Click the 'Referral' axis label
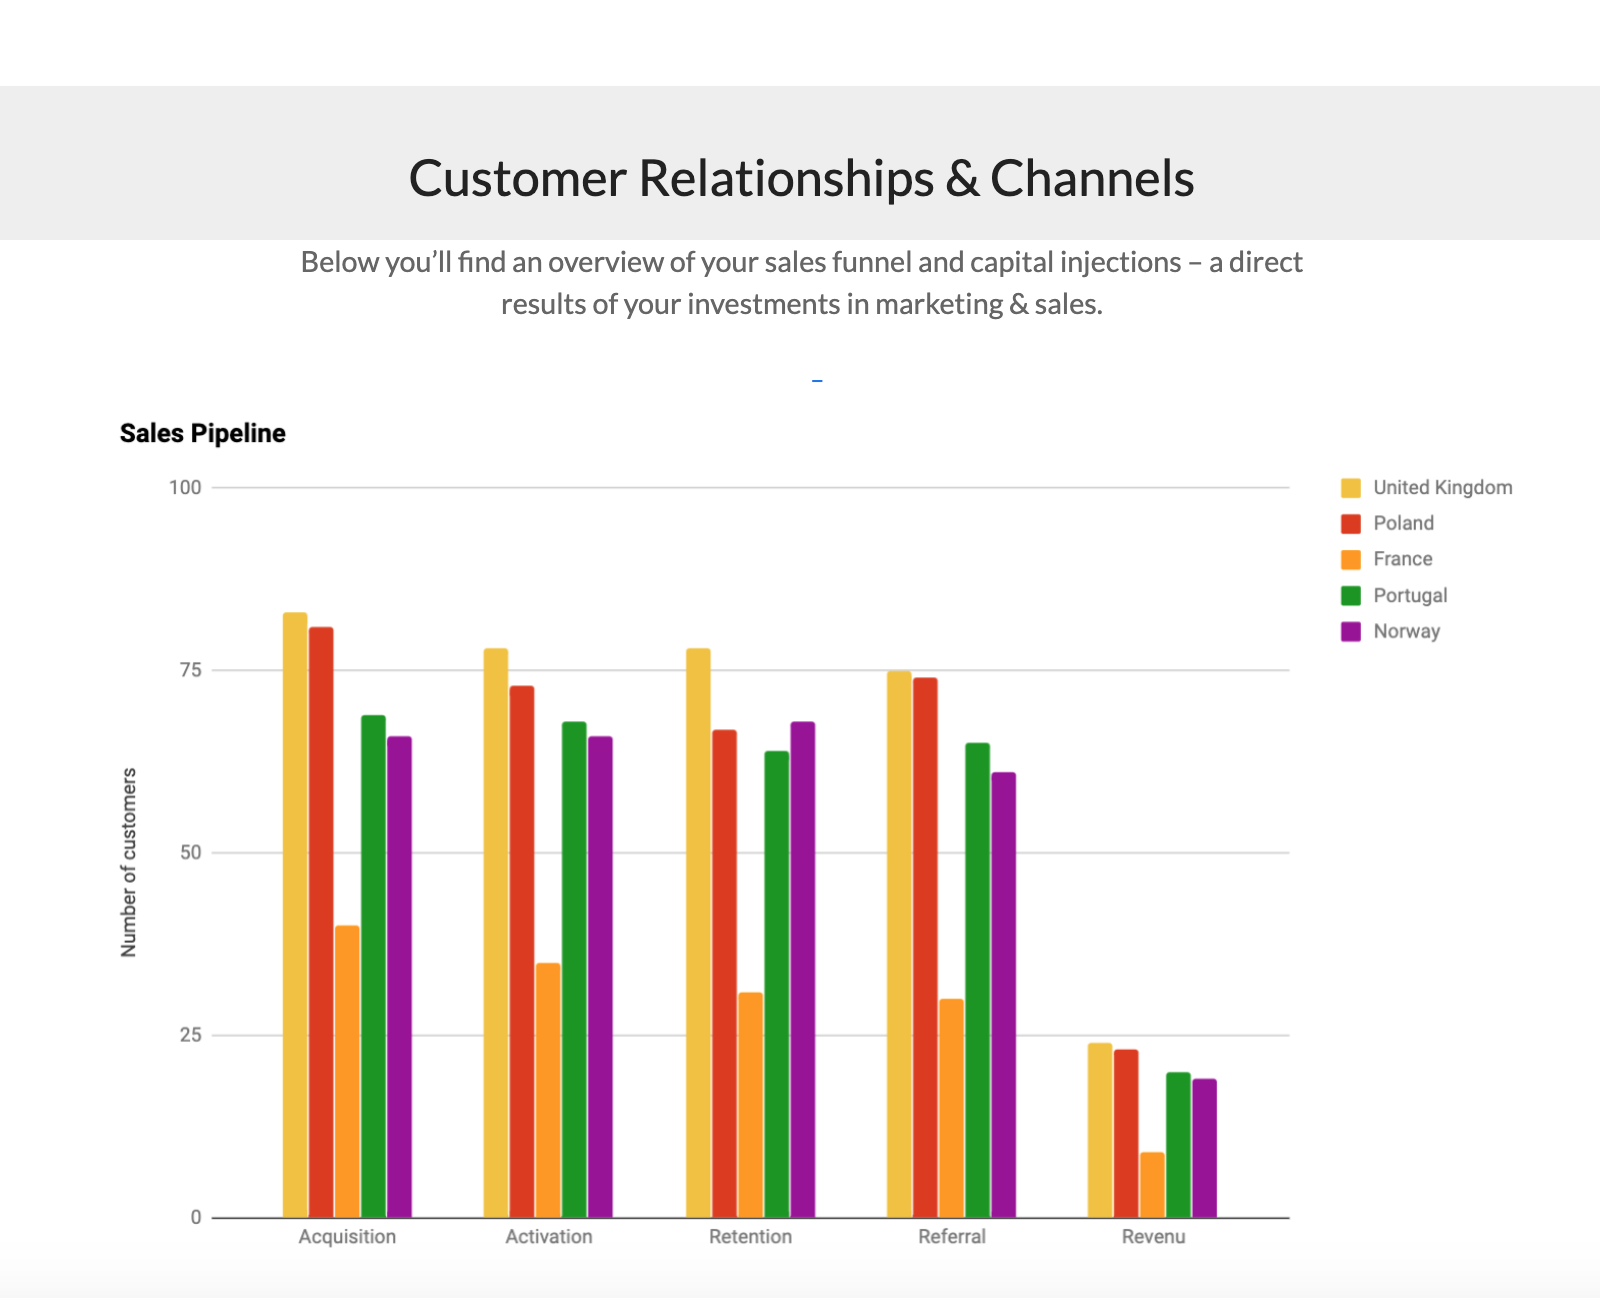Viewport: 1600px width, 1298px height. tap(952, 1237)
